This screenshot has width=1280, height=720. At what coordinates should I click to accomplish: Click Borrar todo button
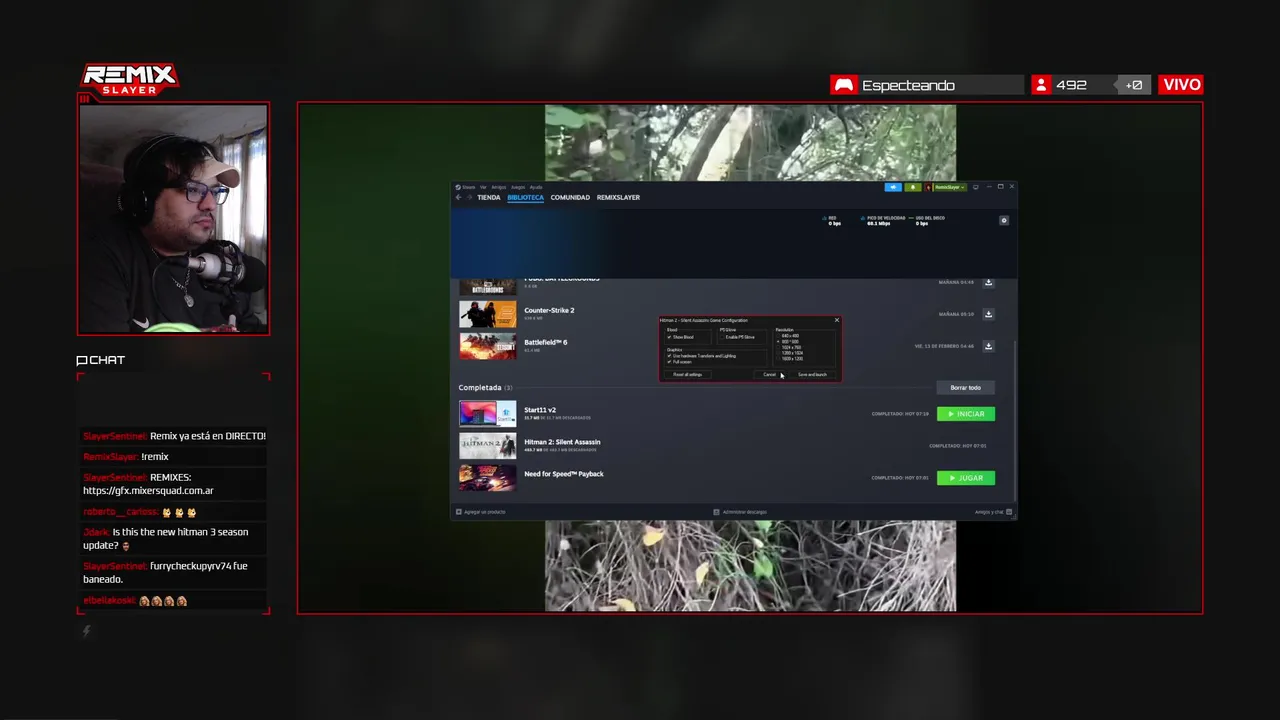click(x=965, y=387)
